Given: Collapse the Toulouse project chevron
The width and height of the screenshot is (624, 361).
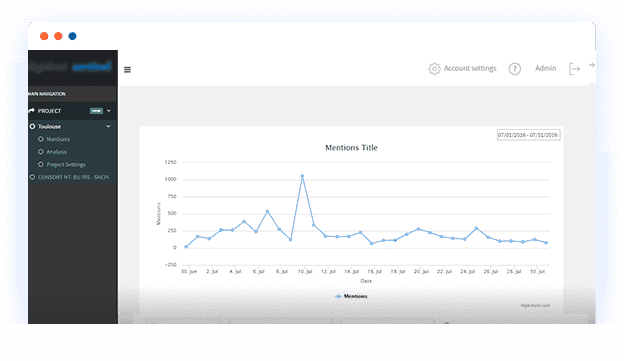Looking at the screenshot, I should [x=108, y=126].
